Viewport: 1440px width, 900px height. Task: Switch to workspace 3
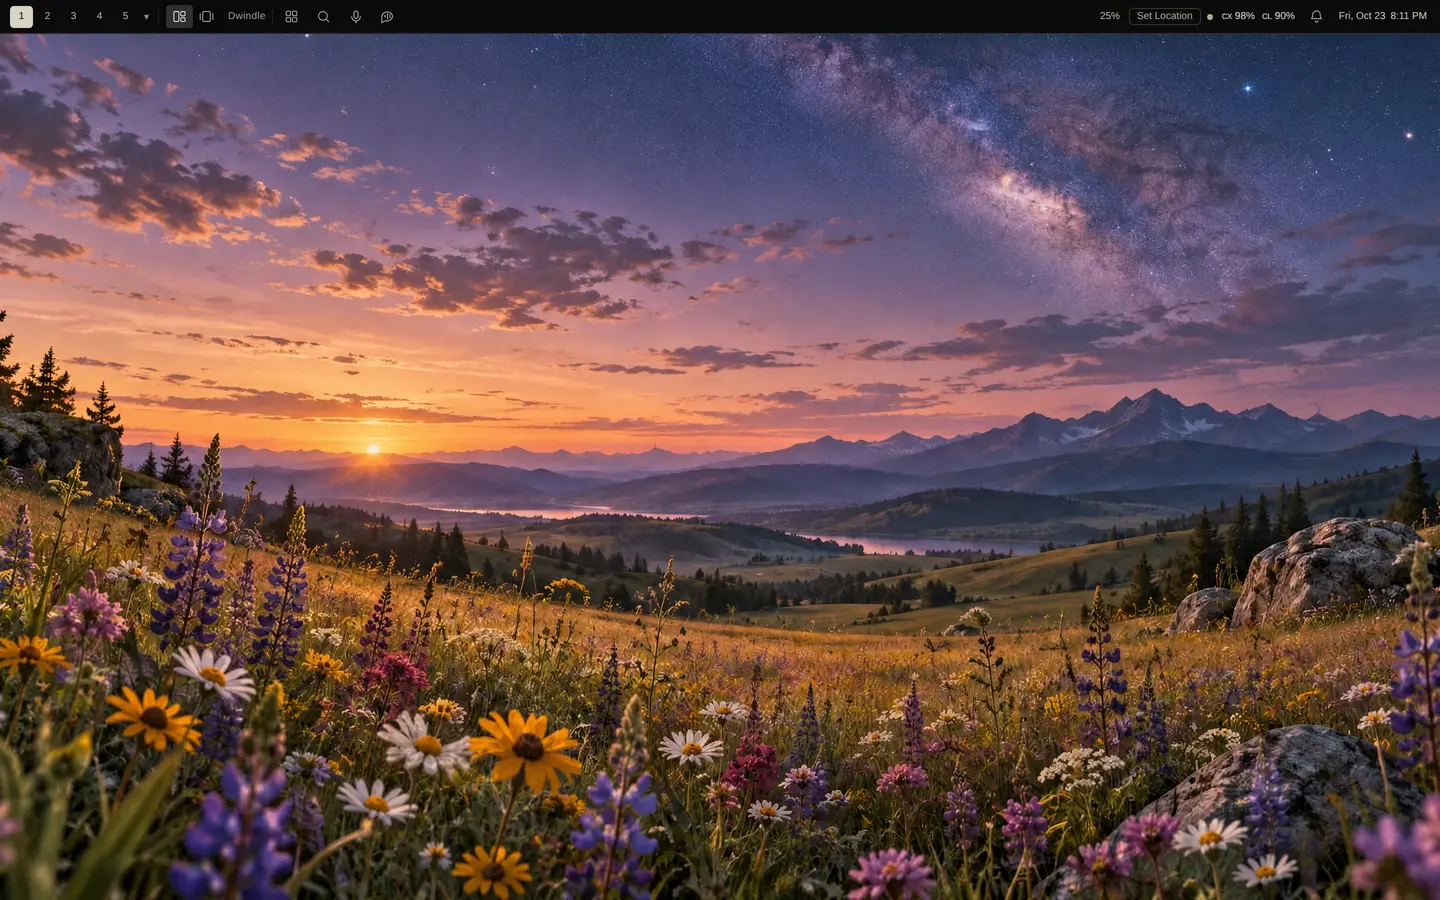click(x=73, y=16)
